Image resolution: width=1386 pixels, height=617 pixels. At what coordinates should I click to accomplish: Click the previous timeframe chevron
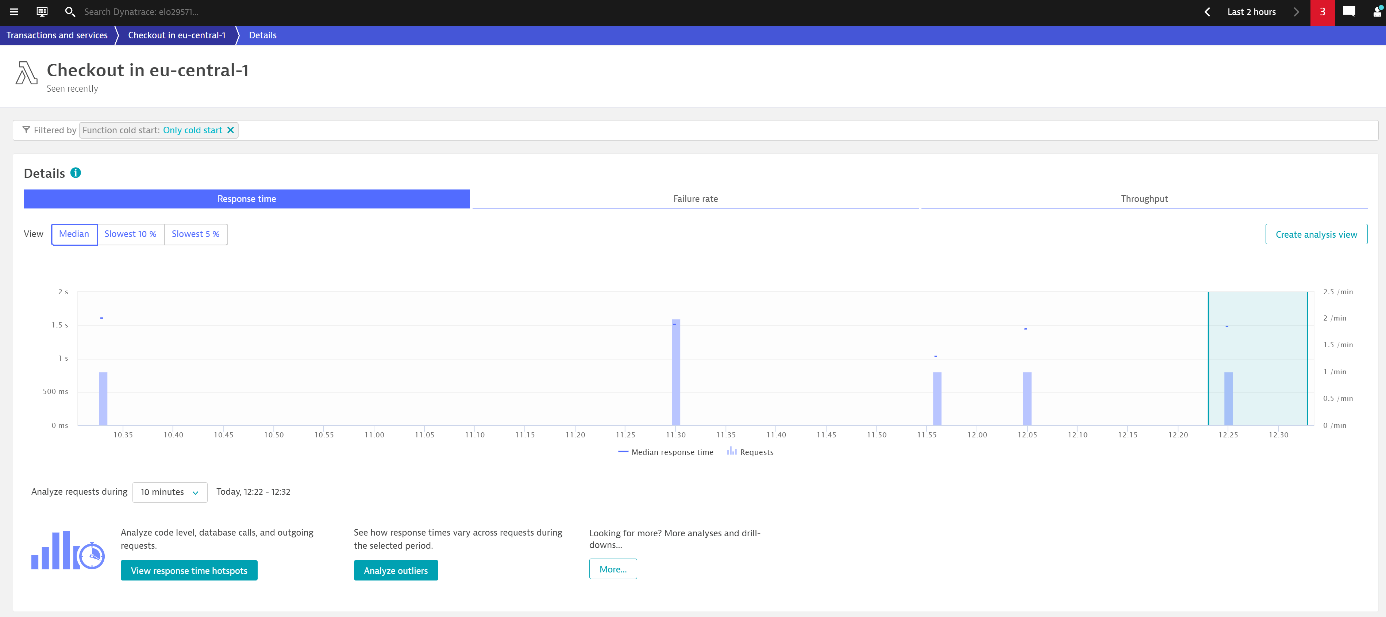pyautogui.click(x=1207, y=12)
